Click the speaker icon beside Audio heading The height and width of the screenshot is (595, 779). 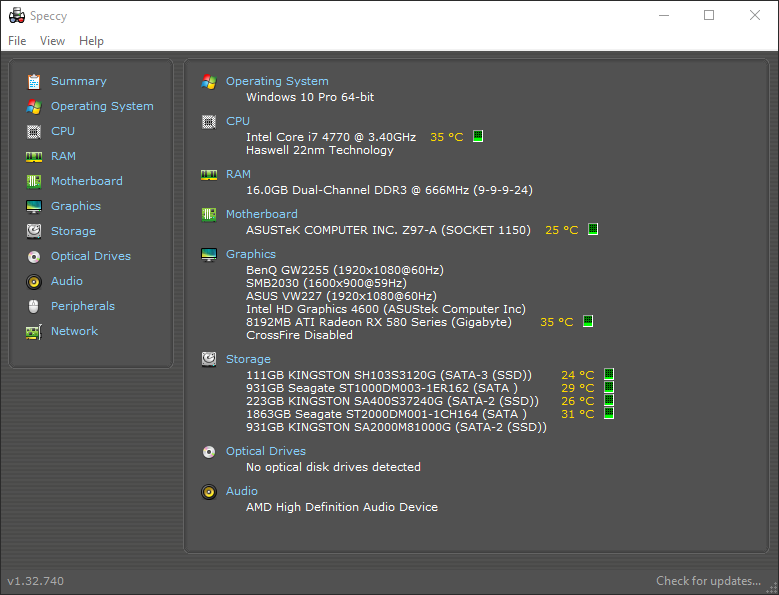coord(209,492)
